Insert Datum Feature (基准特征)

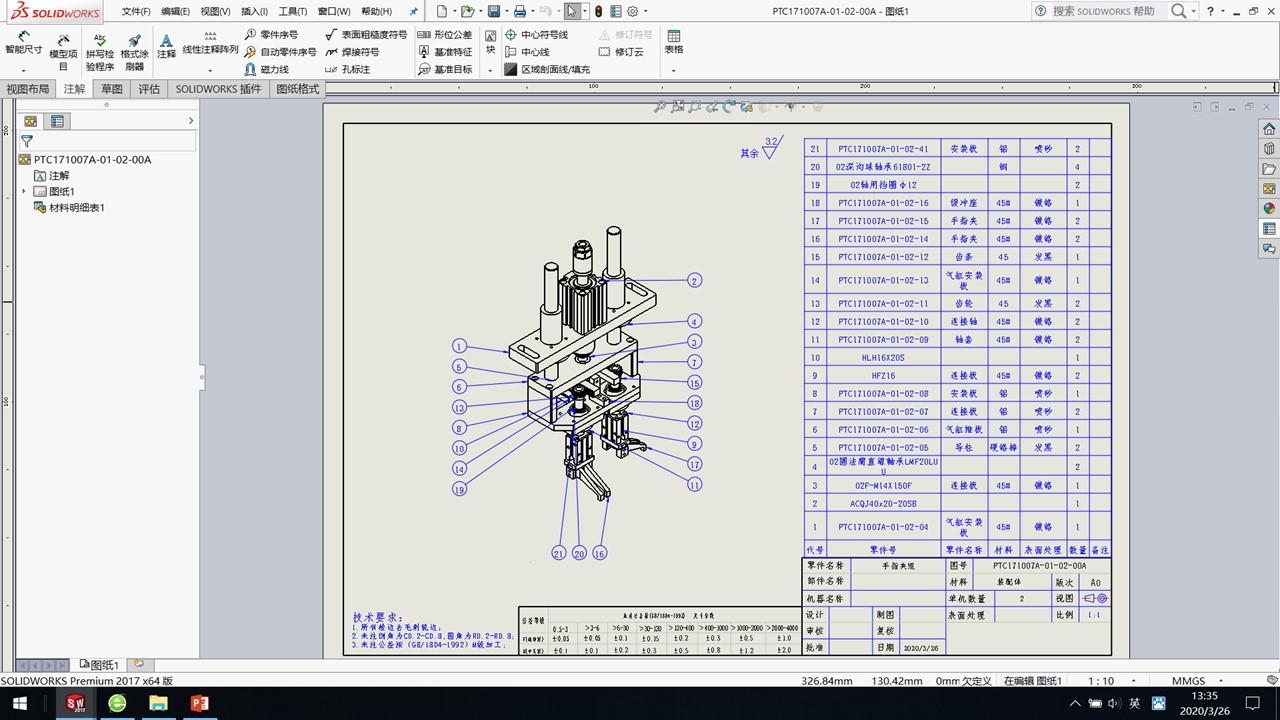pos(444,52)
